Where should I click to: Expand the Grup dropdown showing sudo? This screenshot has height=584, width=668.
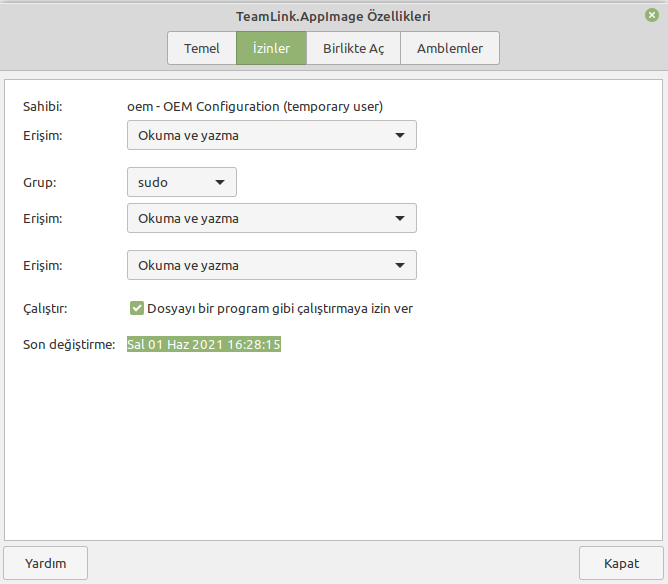pos(181,182)
